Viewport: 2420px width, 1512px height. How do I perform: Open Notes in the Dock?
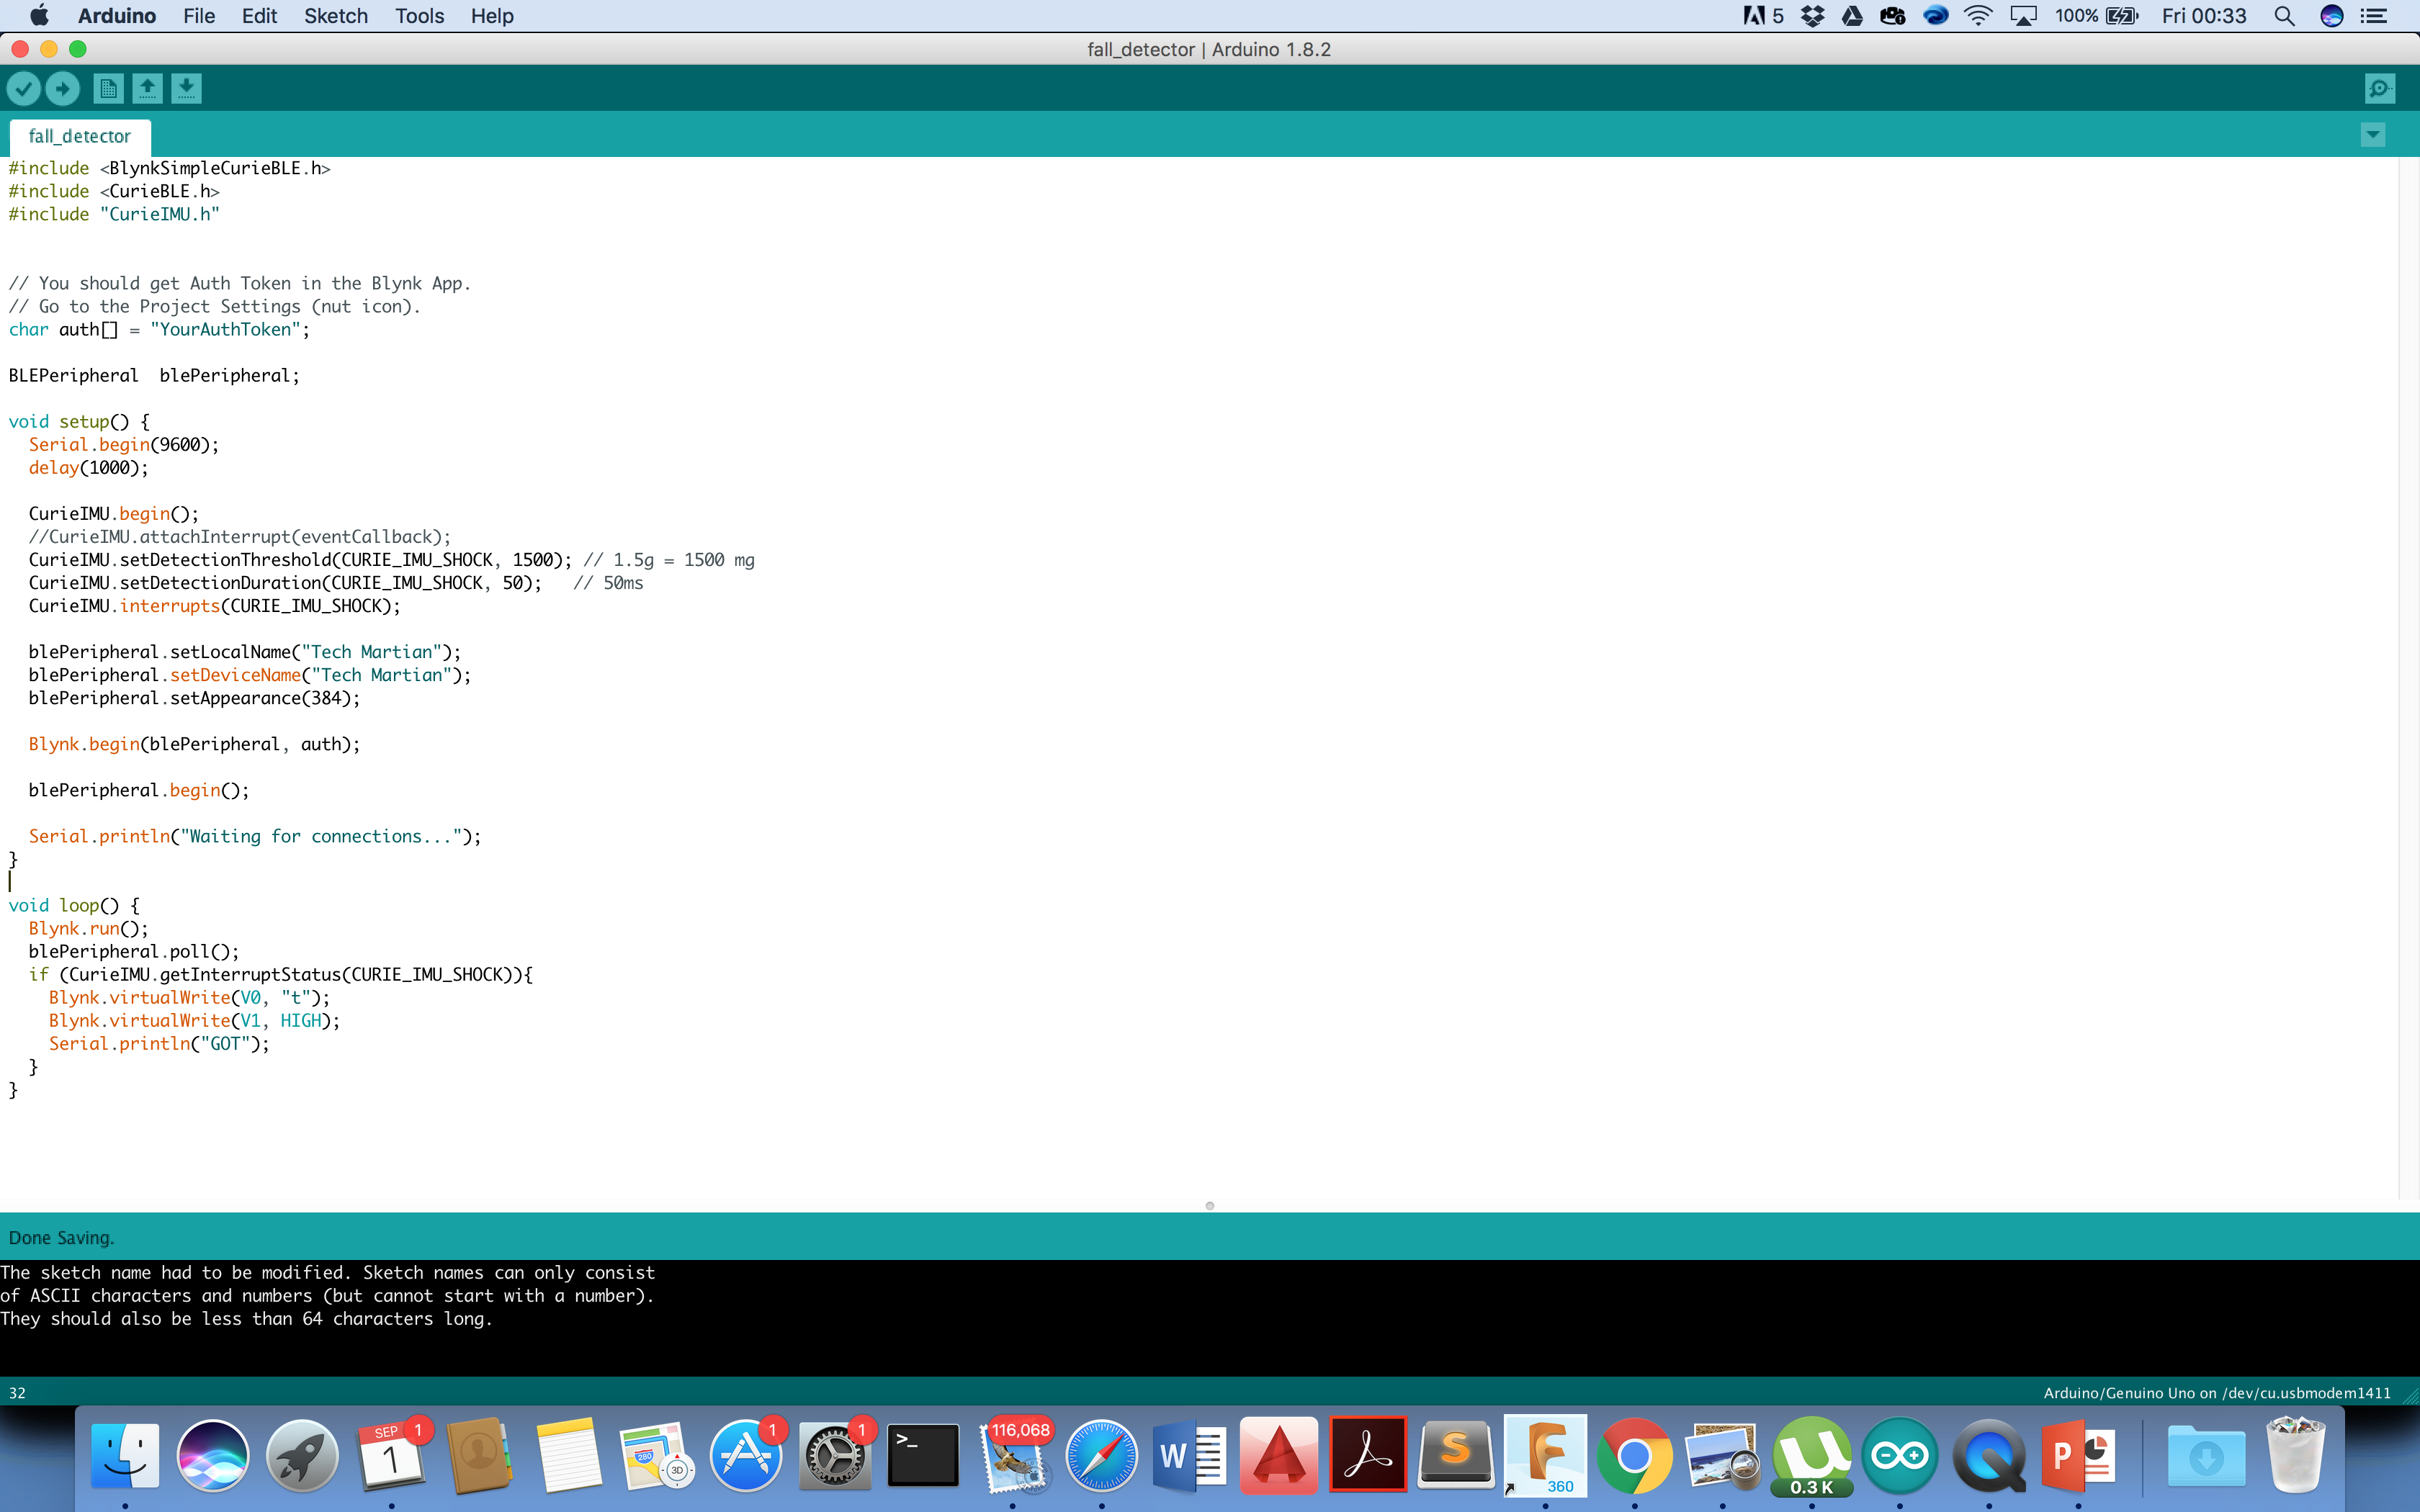568,1456
